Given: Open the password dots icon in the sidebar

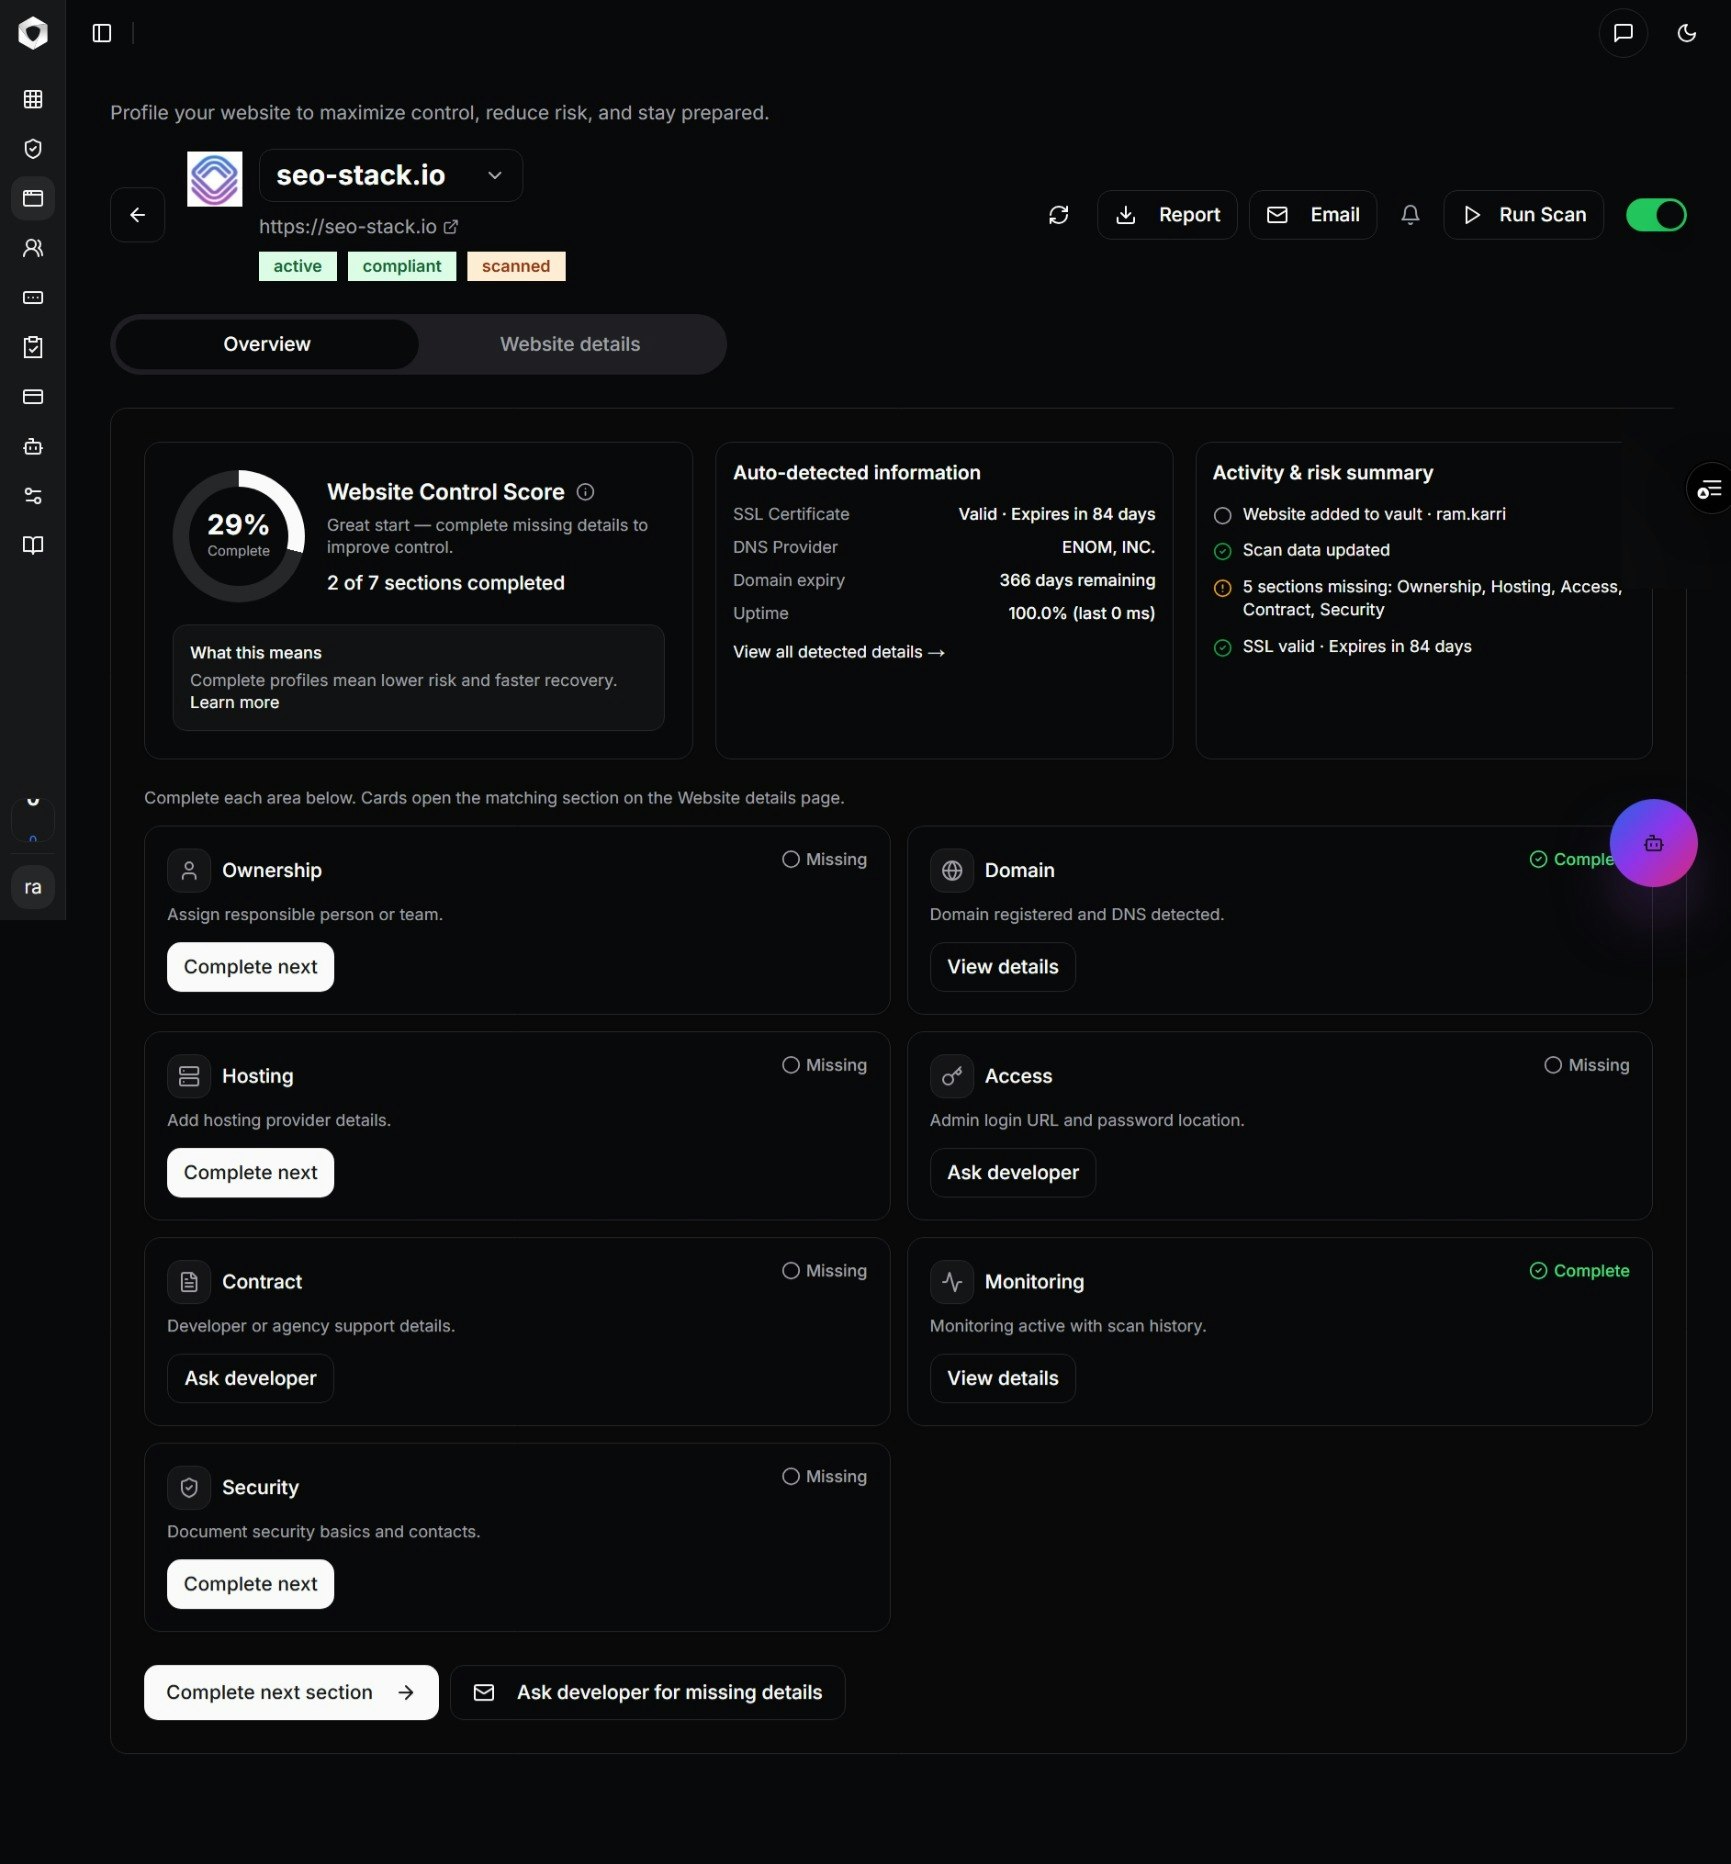Looking at the screenshot, I should pos(33,298).
